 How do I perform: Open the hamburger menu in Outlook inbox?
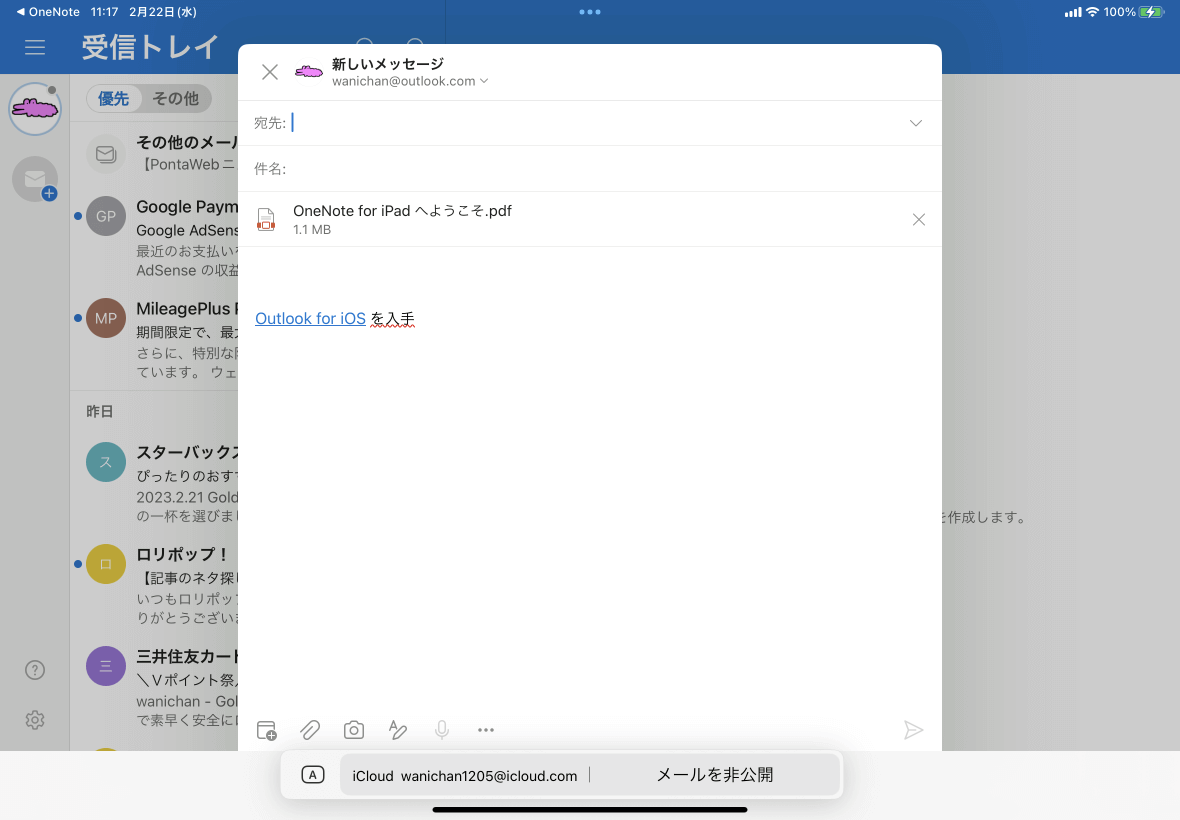point(35,47)
